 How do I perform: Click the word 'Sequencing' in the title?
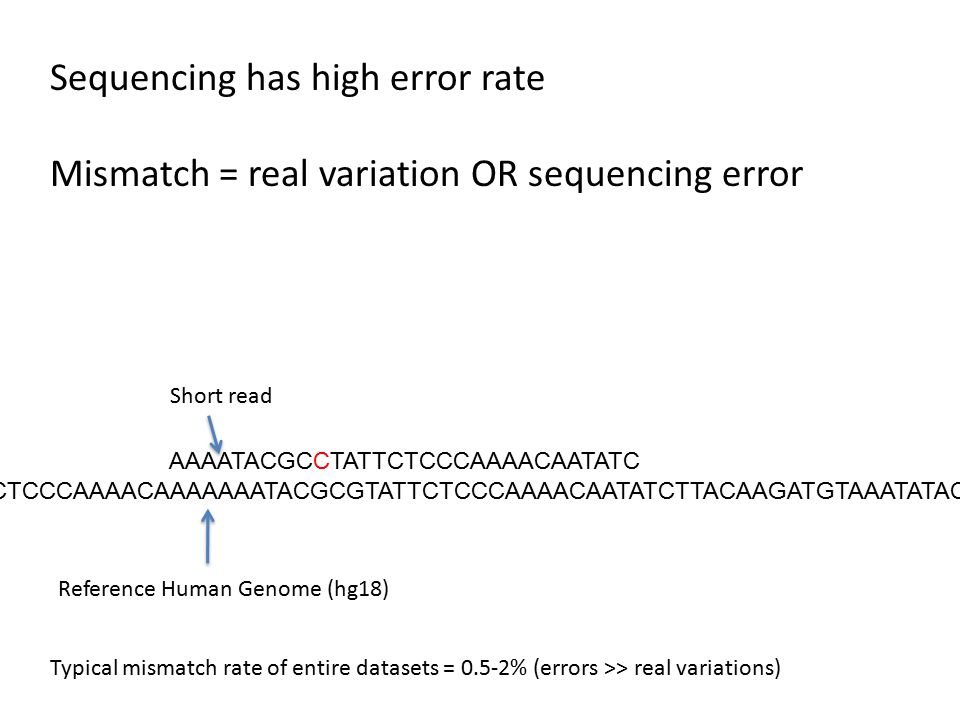point(143,78)
